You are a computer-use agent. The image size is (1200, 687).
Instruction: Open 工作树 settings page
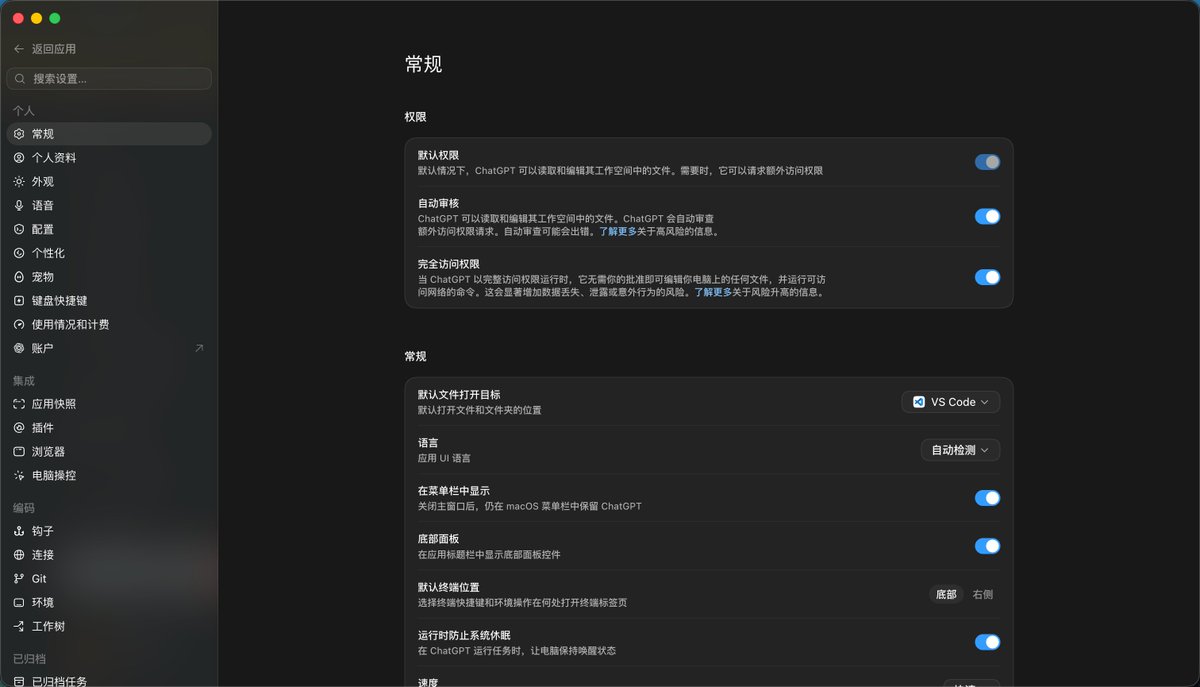click(x=109, y=627)
